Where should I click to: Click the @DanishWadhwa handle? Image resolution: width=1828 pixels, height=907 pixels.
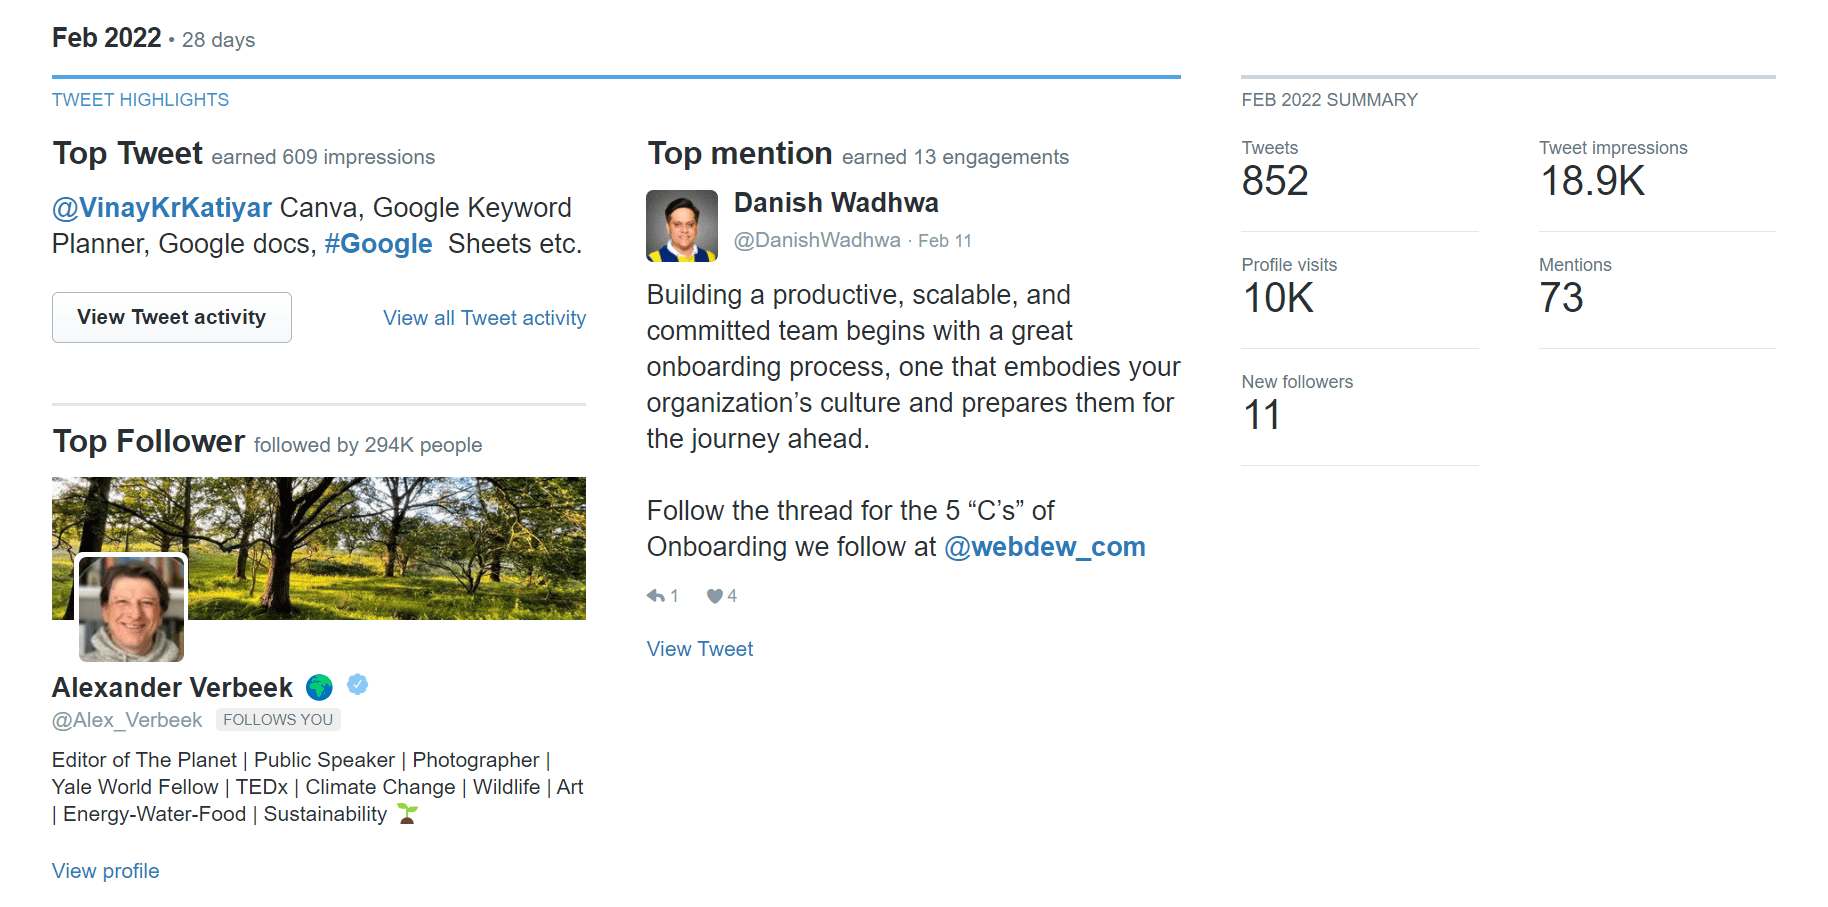click(x=817, y=240)
